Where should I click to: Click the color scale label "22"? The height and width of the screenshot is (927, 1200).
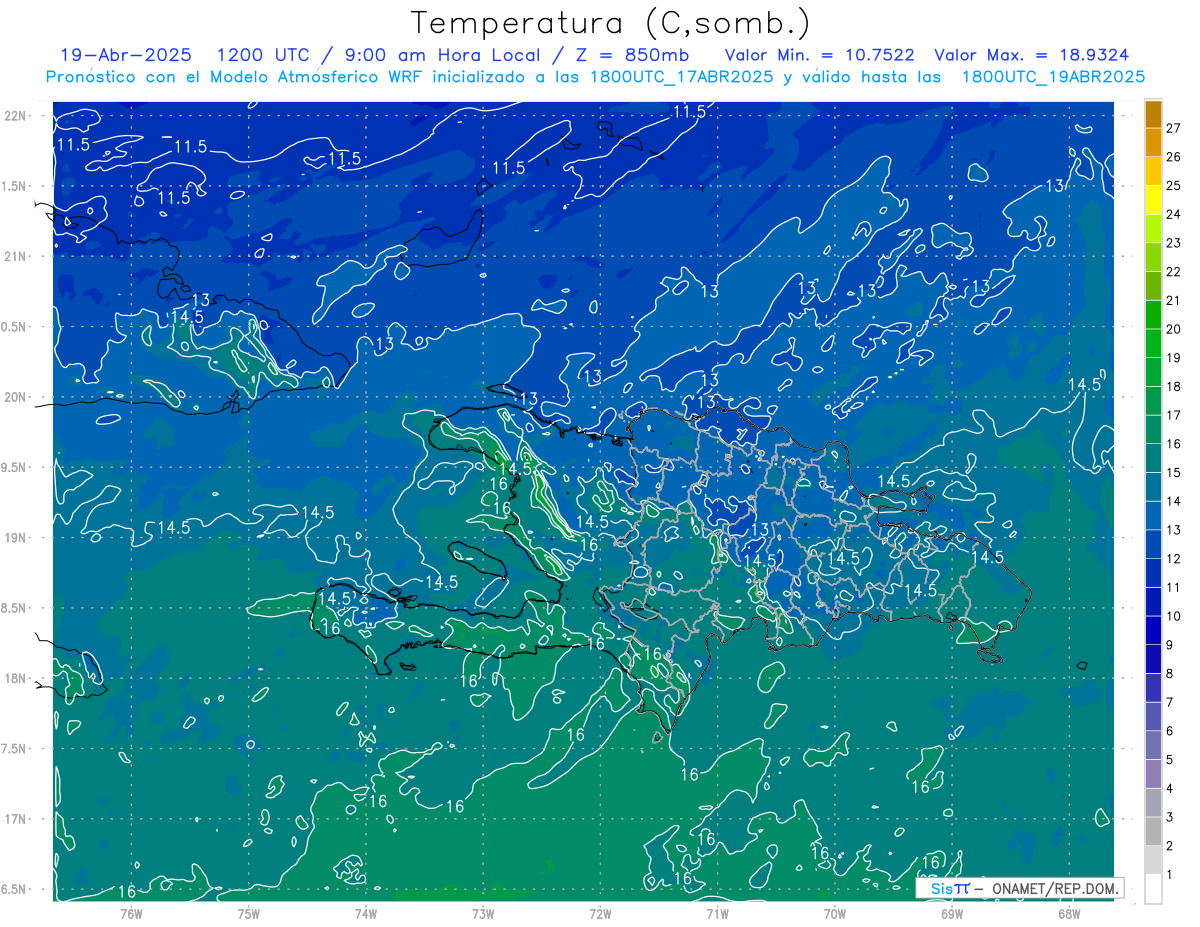(x=1173, y=271)
